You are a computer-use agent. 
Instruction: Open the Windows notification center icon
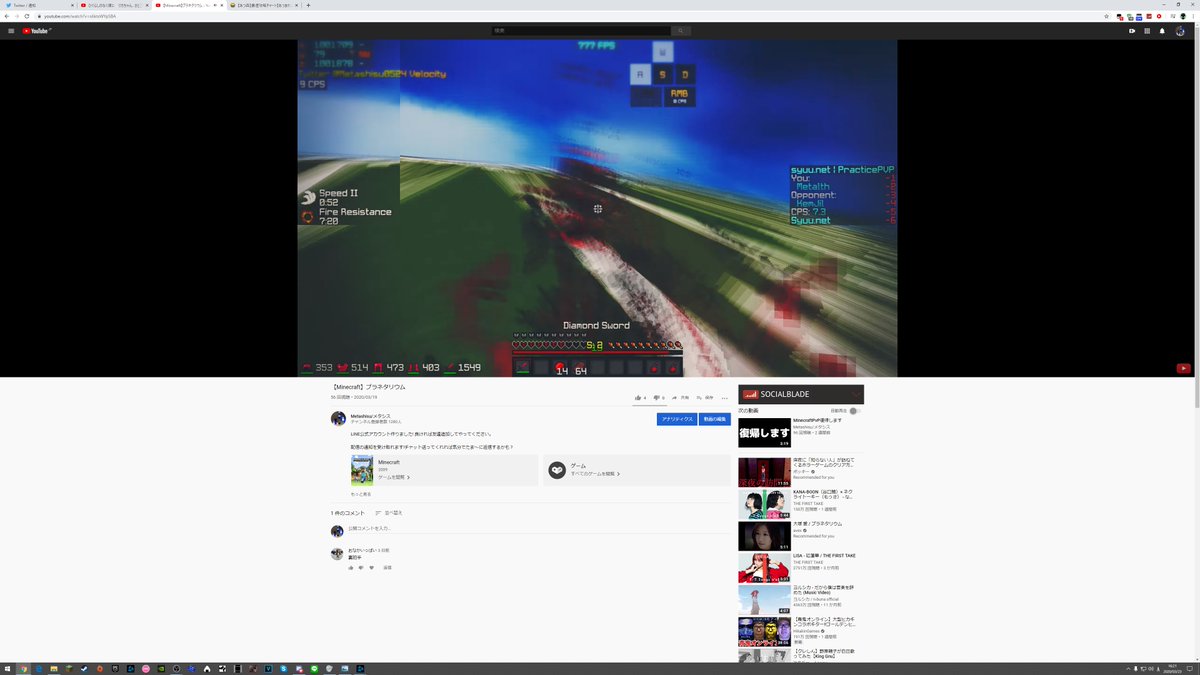[x=1191, y=668]
